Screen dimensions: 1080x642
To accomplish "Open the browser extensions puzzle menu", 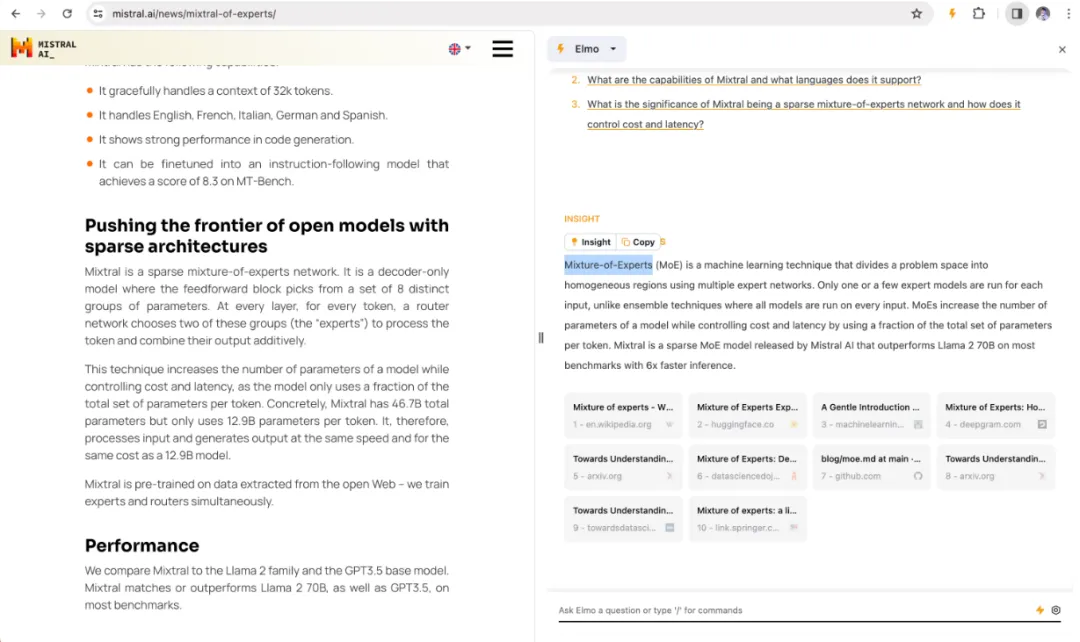I will pyautogui.click(x=979, y=14).
